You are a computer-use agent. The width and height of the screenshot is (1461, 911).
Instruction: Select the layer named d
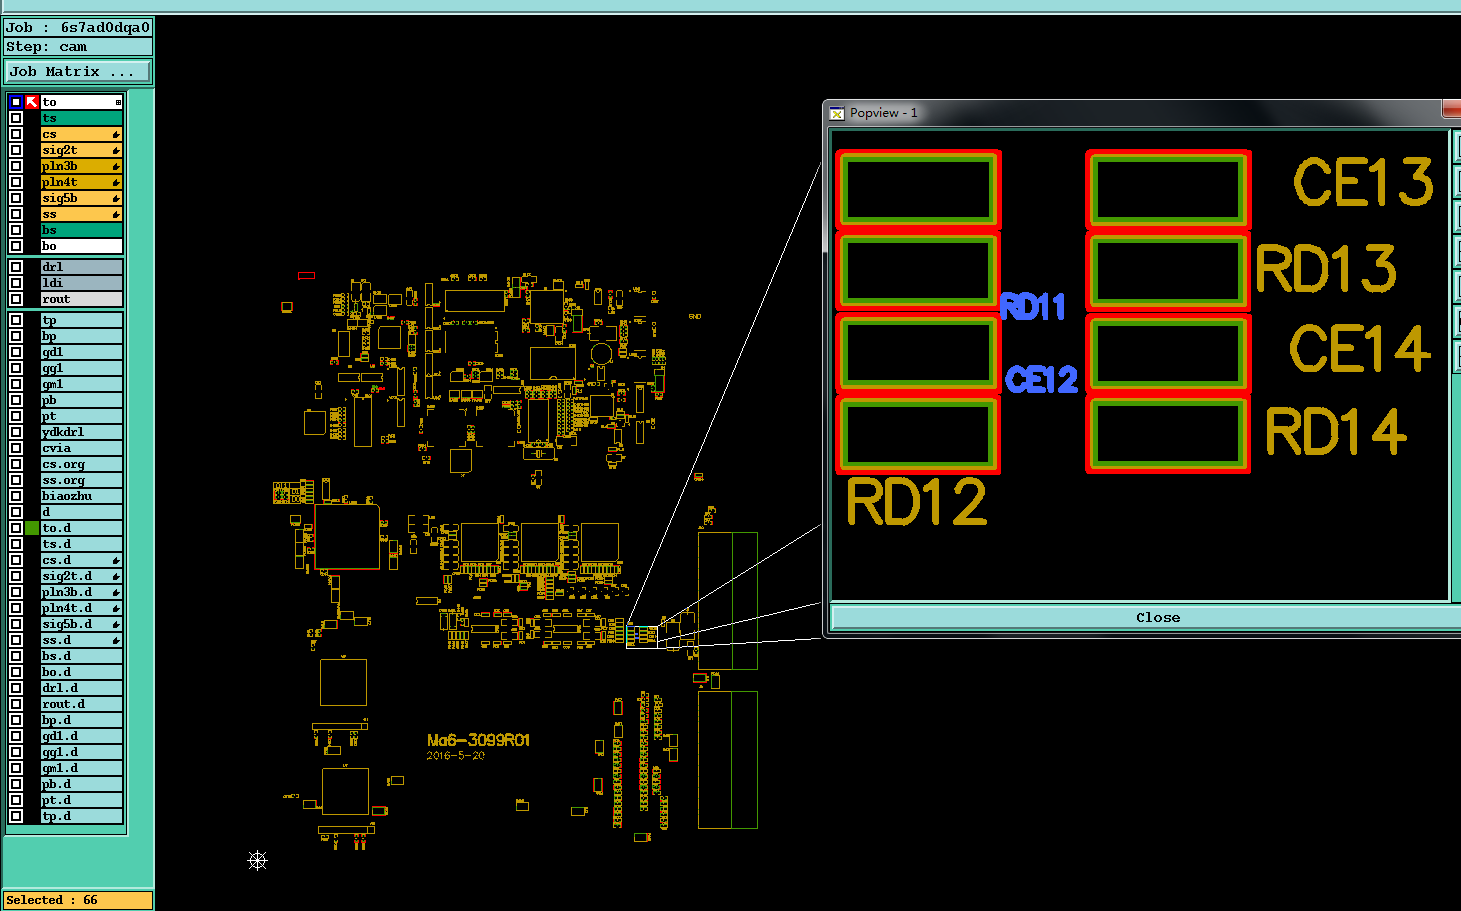(81, 512)
